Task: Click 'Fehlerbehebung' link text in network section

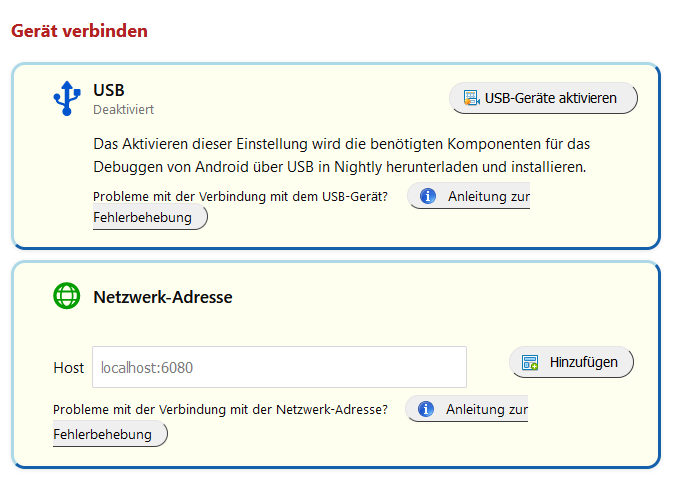Action: (102, 434)
